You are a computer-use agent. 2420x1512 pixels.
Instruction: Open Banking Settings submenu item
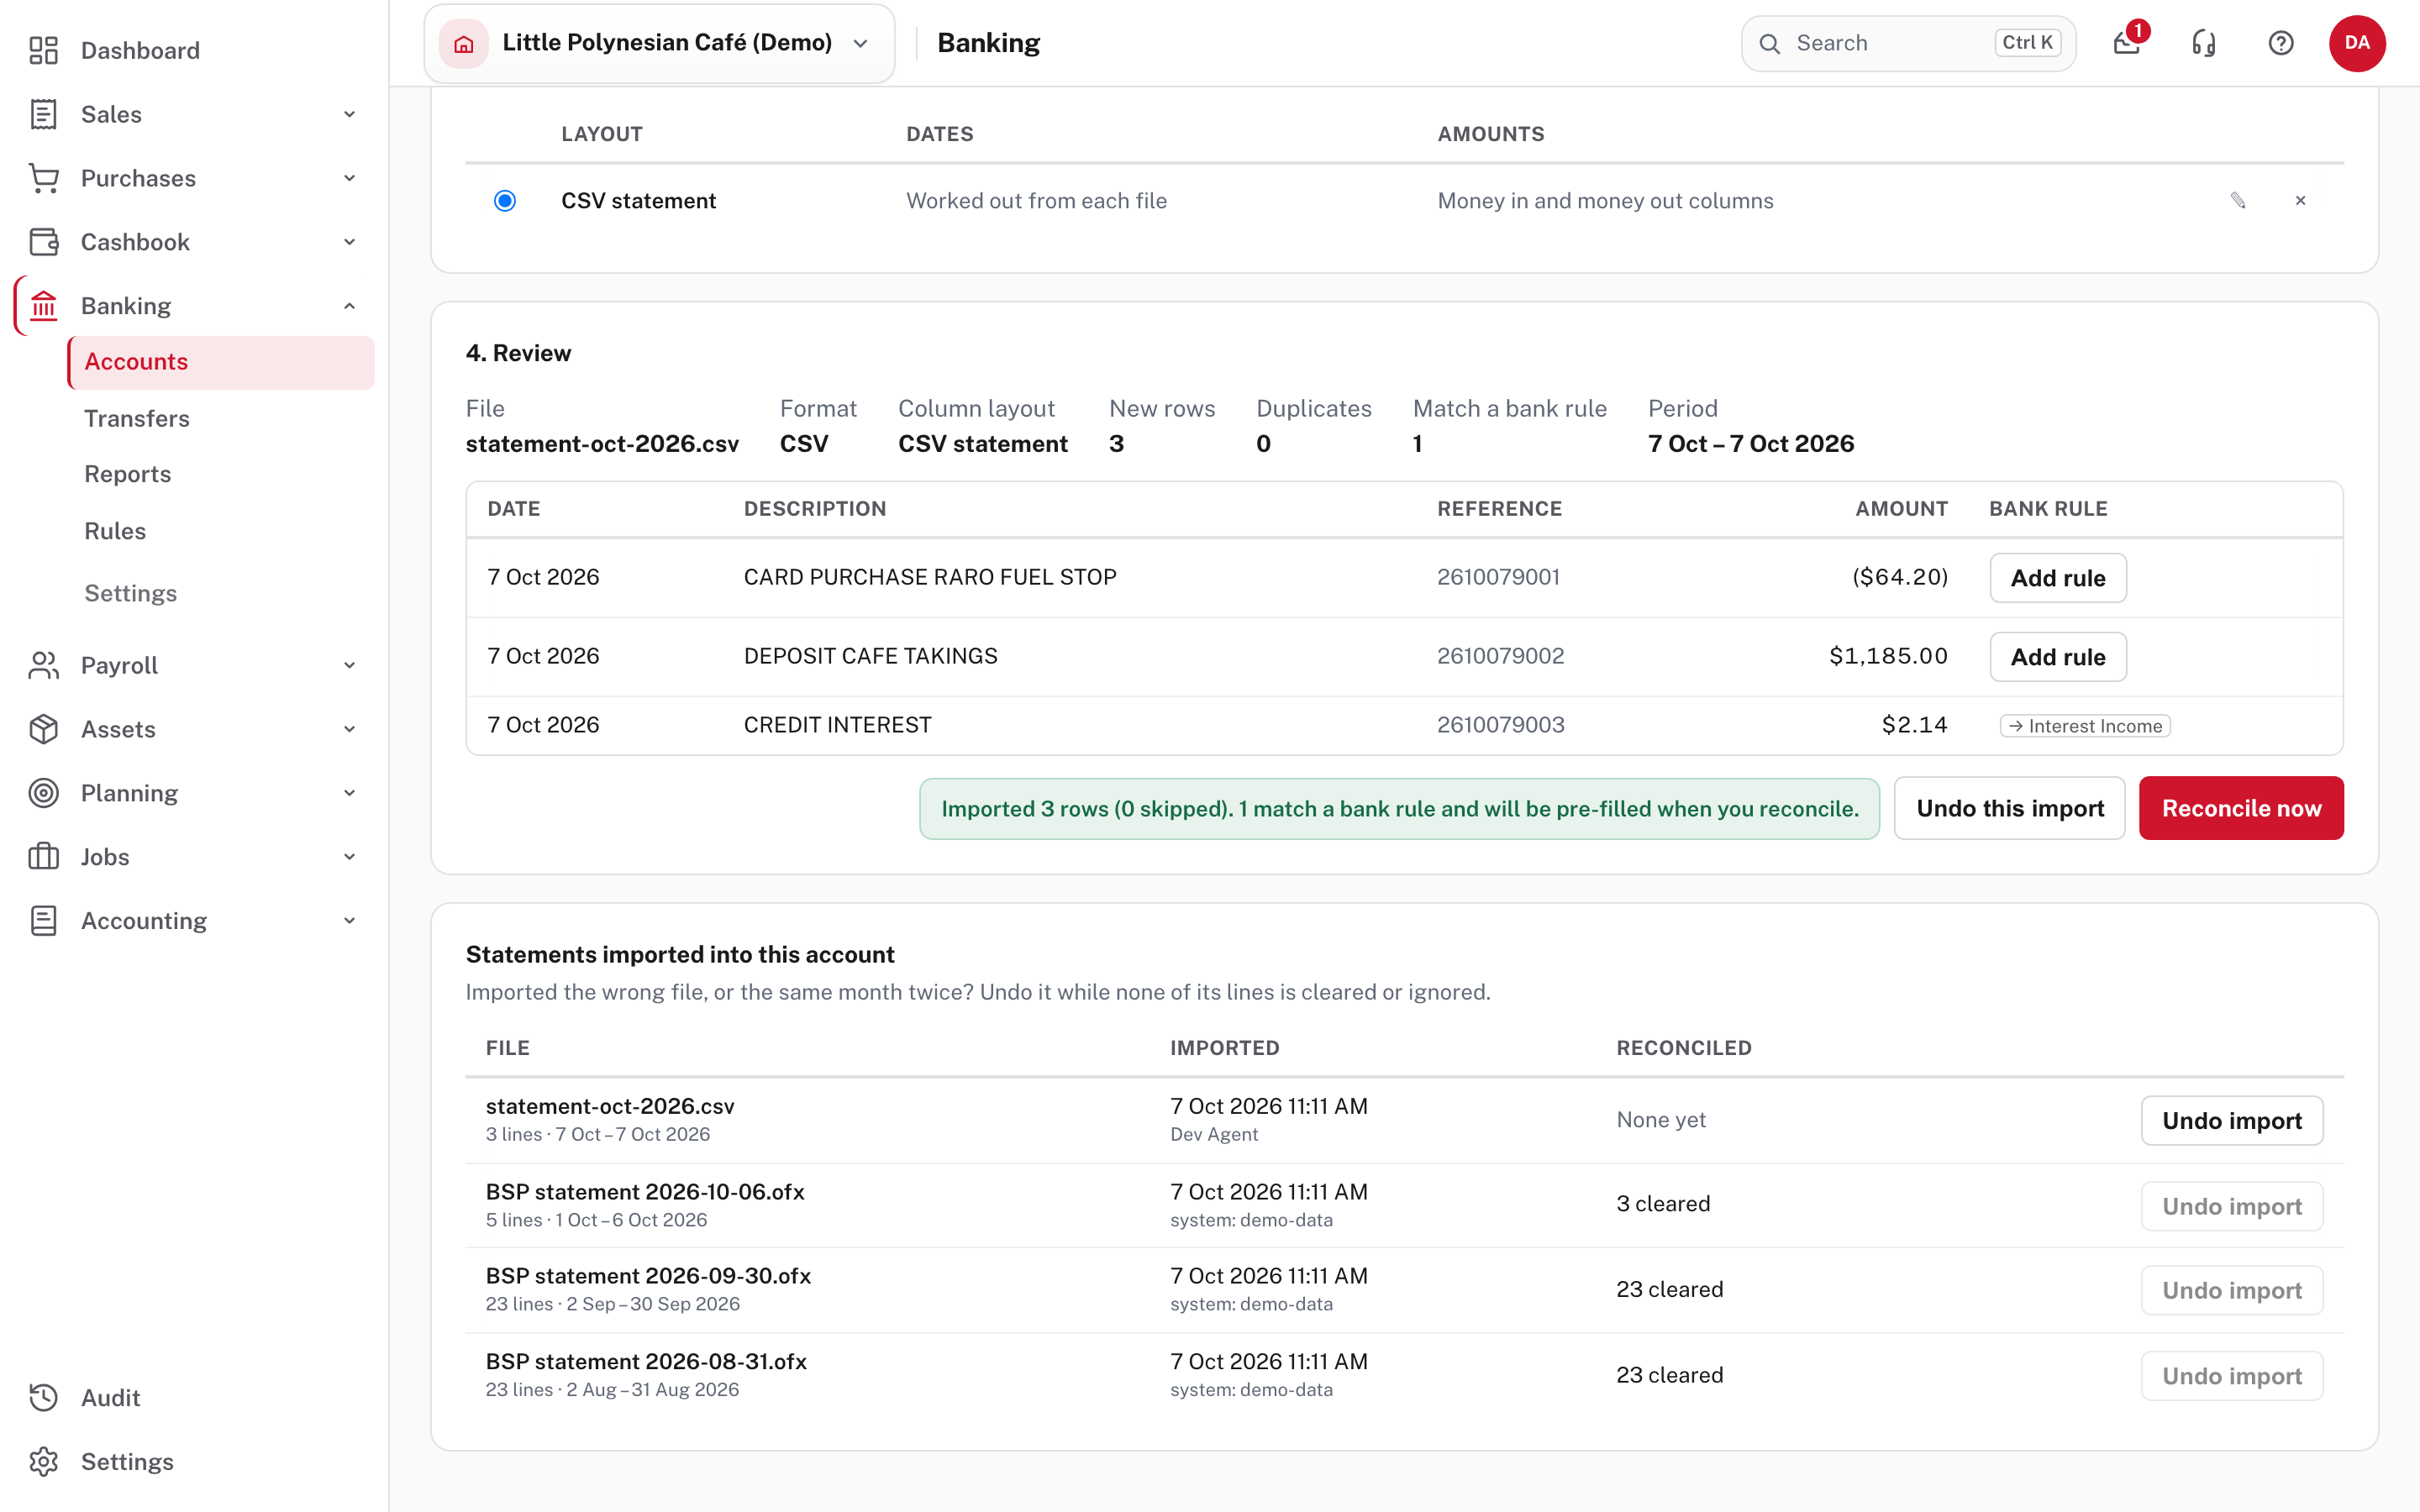point(131,593)
